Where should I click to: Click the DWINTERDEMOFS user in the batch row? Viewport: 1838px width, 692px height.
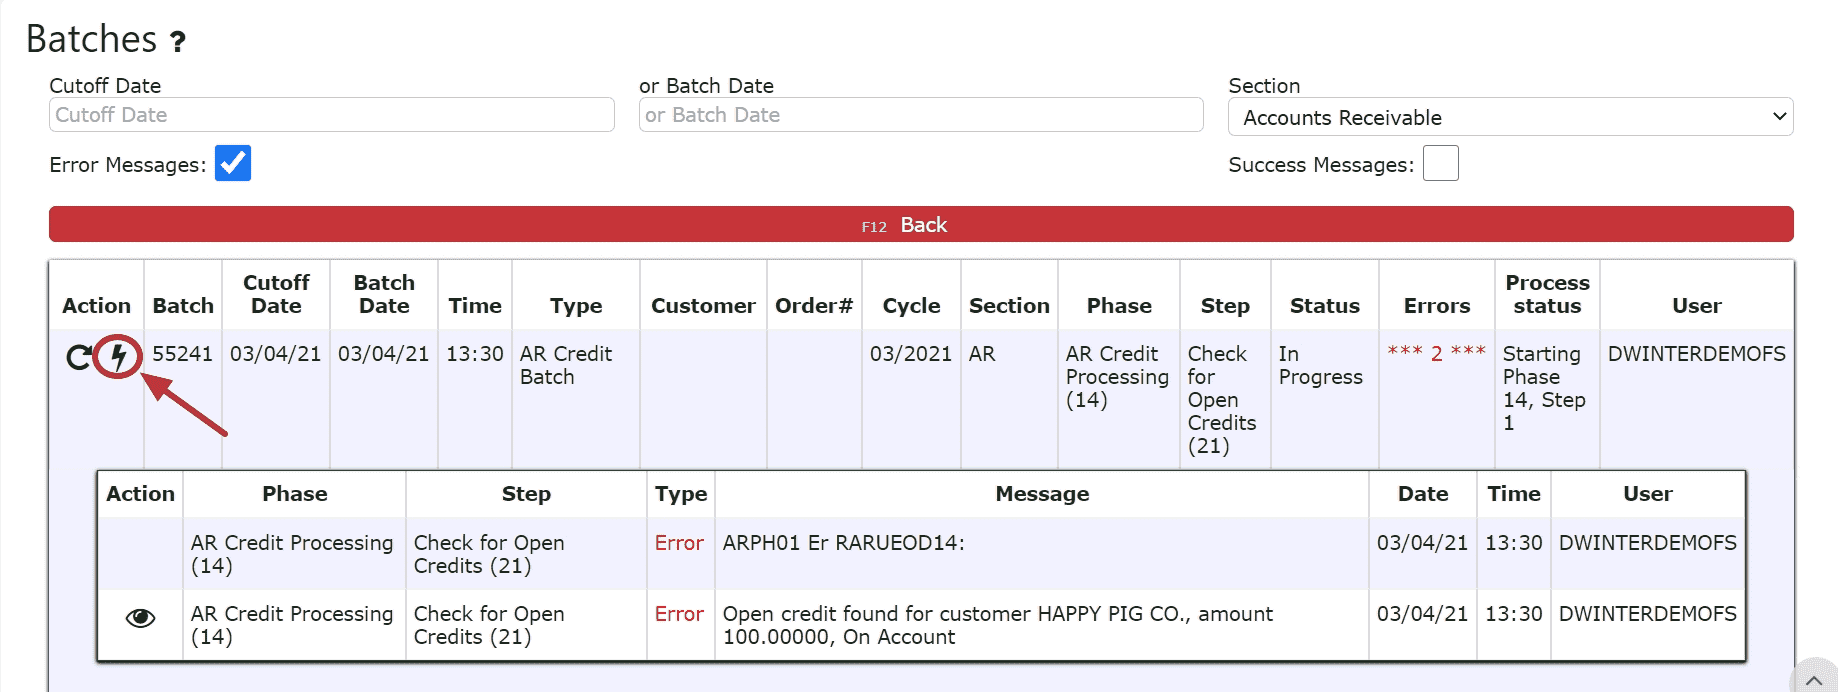(1697, 354)
